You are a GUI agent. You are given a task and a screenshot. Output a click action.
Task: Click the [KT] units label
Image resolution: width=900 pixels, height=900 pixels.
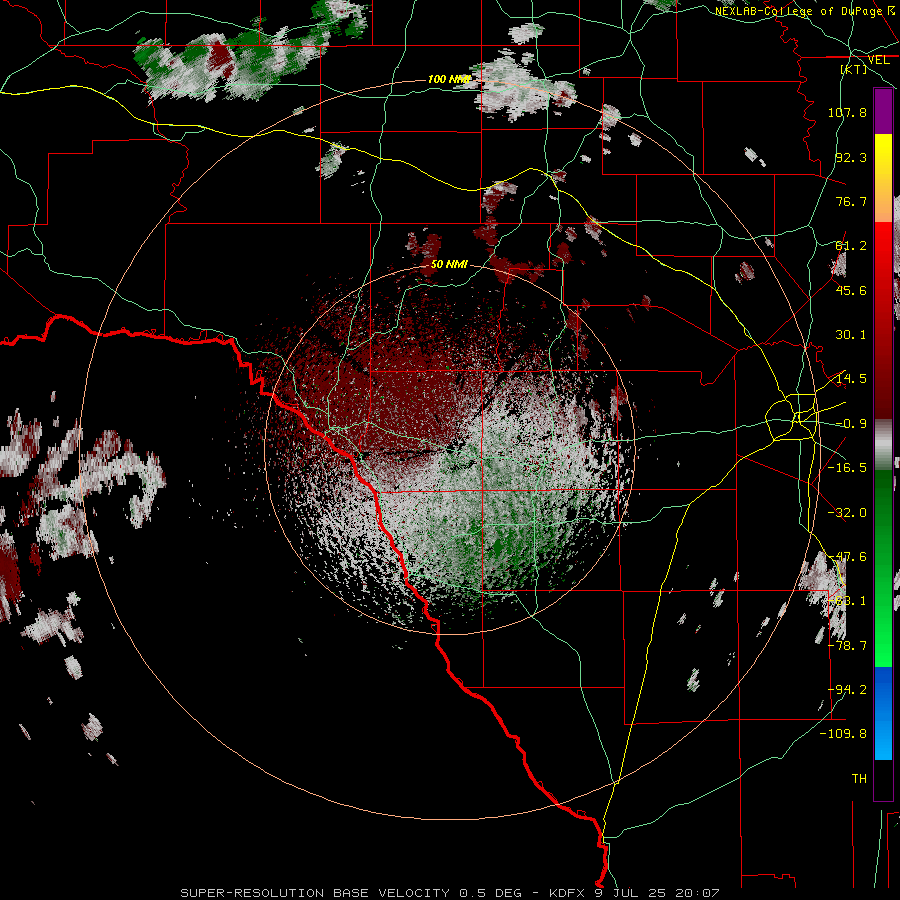(854, 69)
